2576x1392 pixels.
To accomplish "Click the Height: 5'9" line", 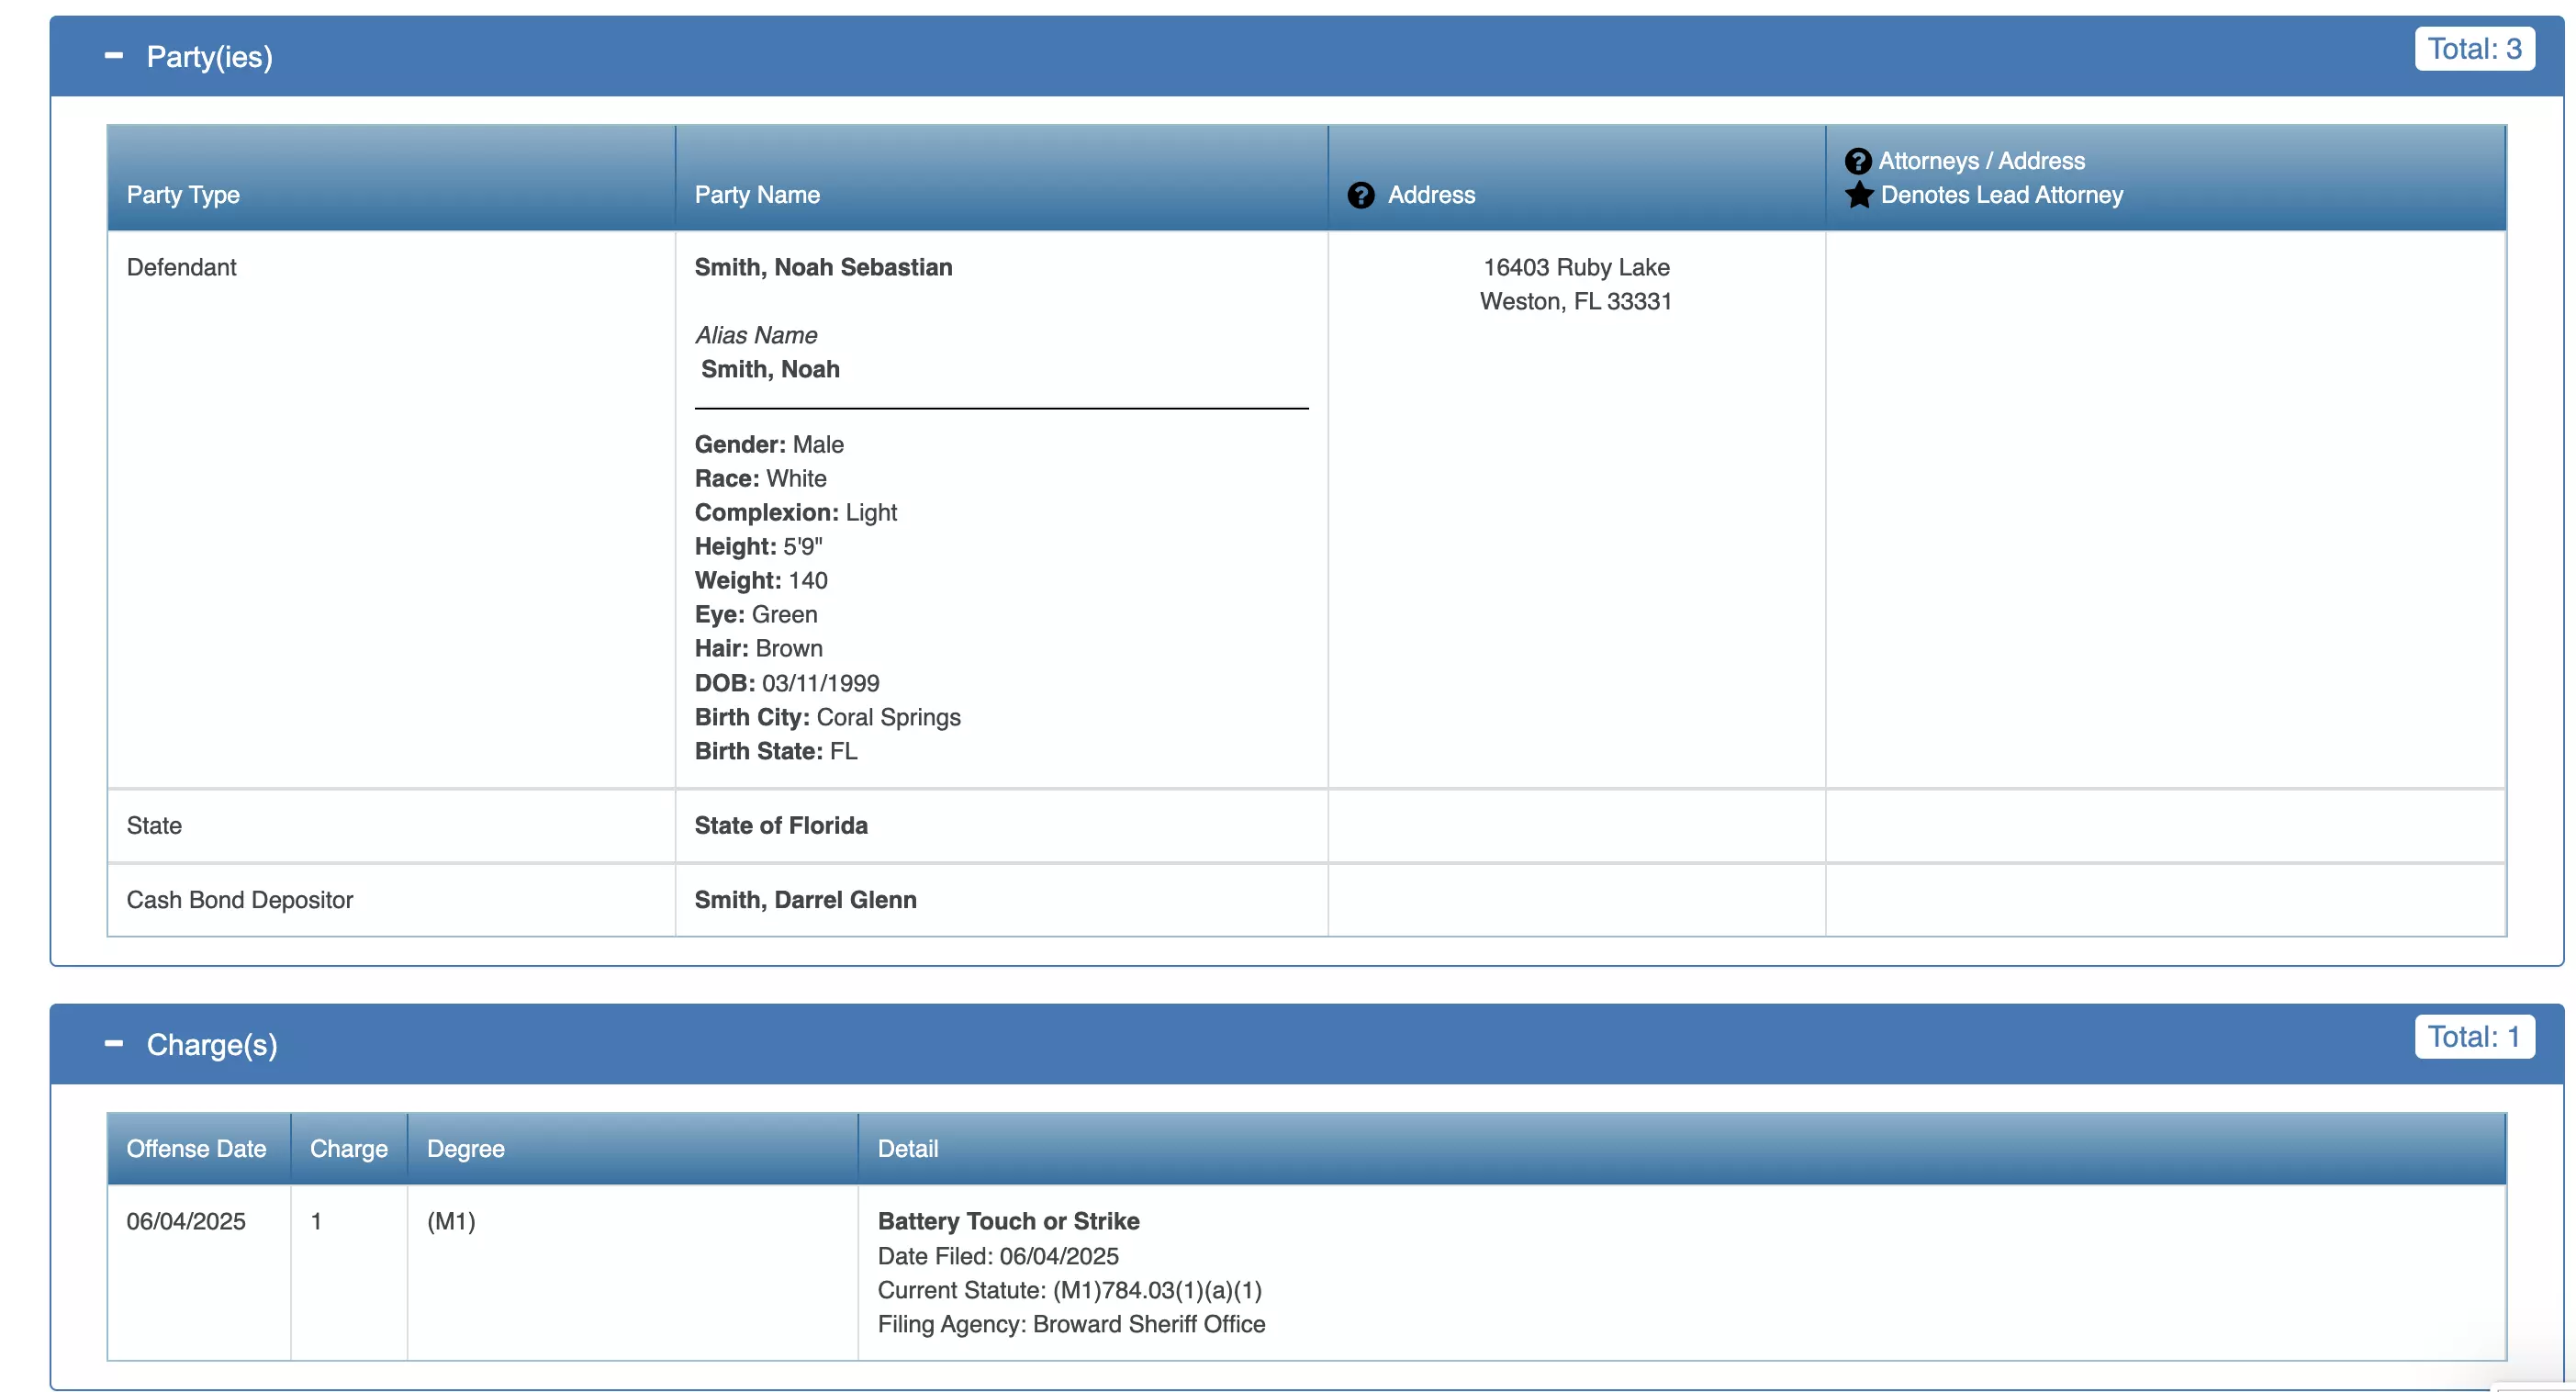I will [x=759, y=546].
